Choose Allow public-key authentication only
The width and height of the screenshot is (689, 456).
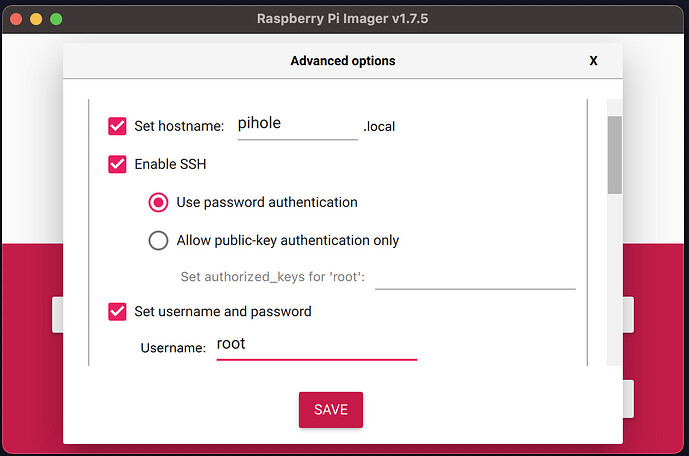pyautogui.click(x=158, y=240)
